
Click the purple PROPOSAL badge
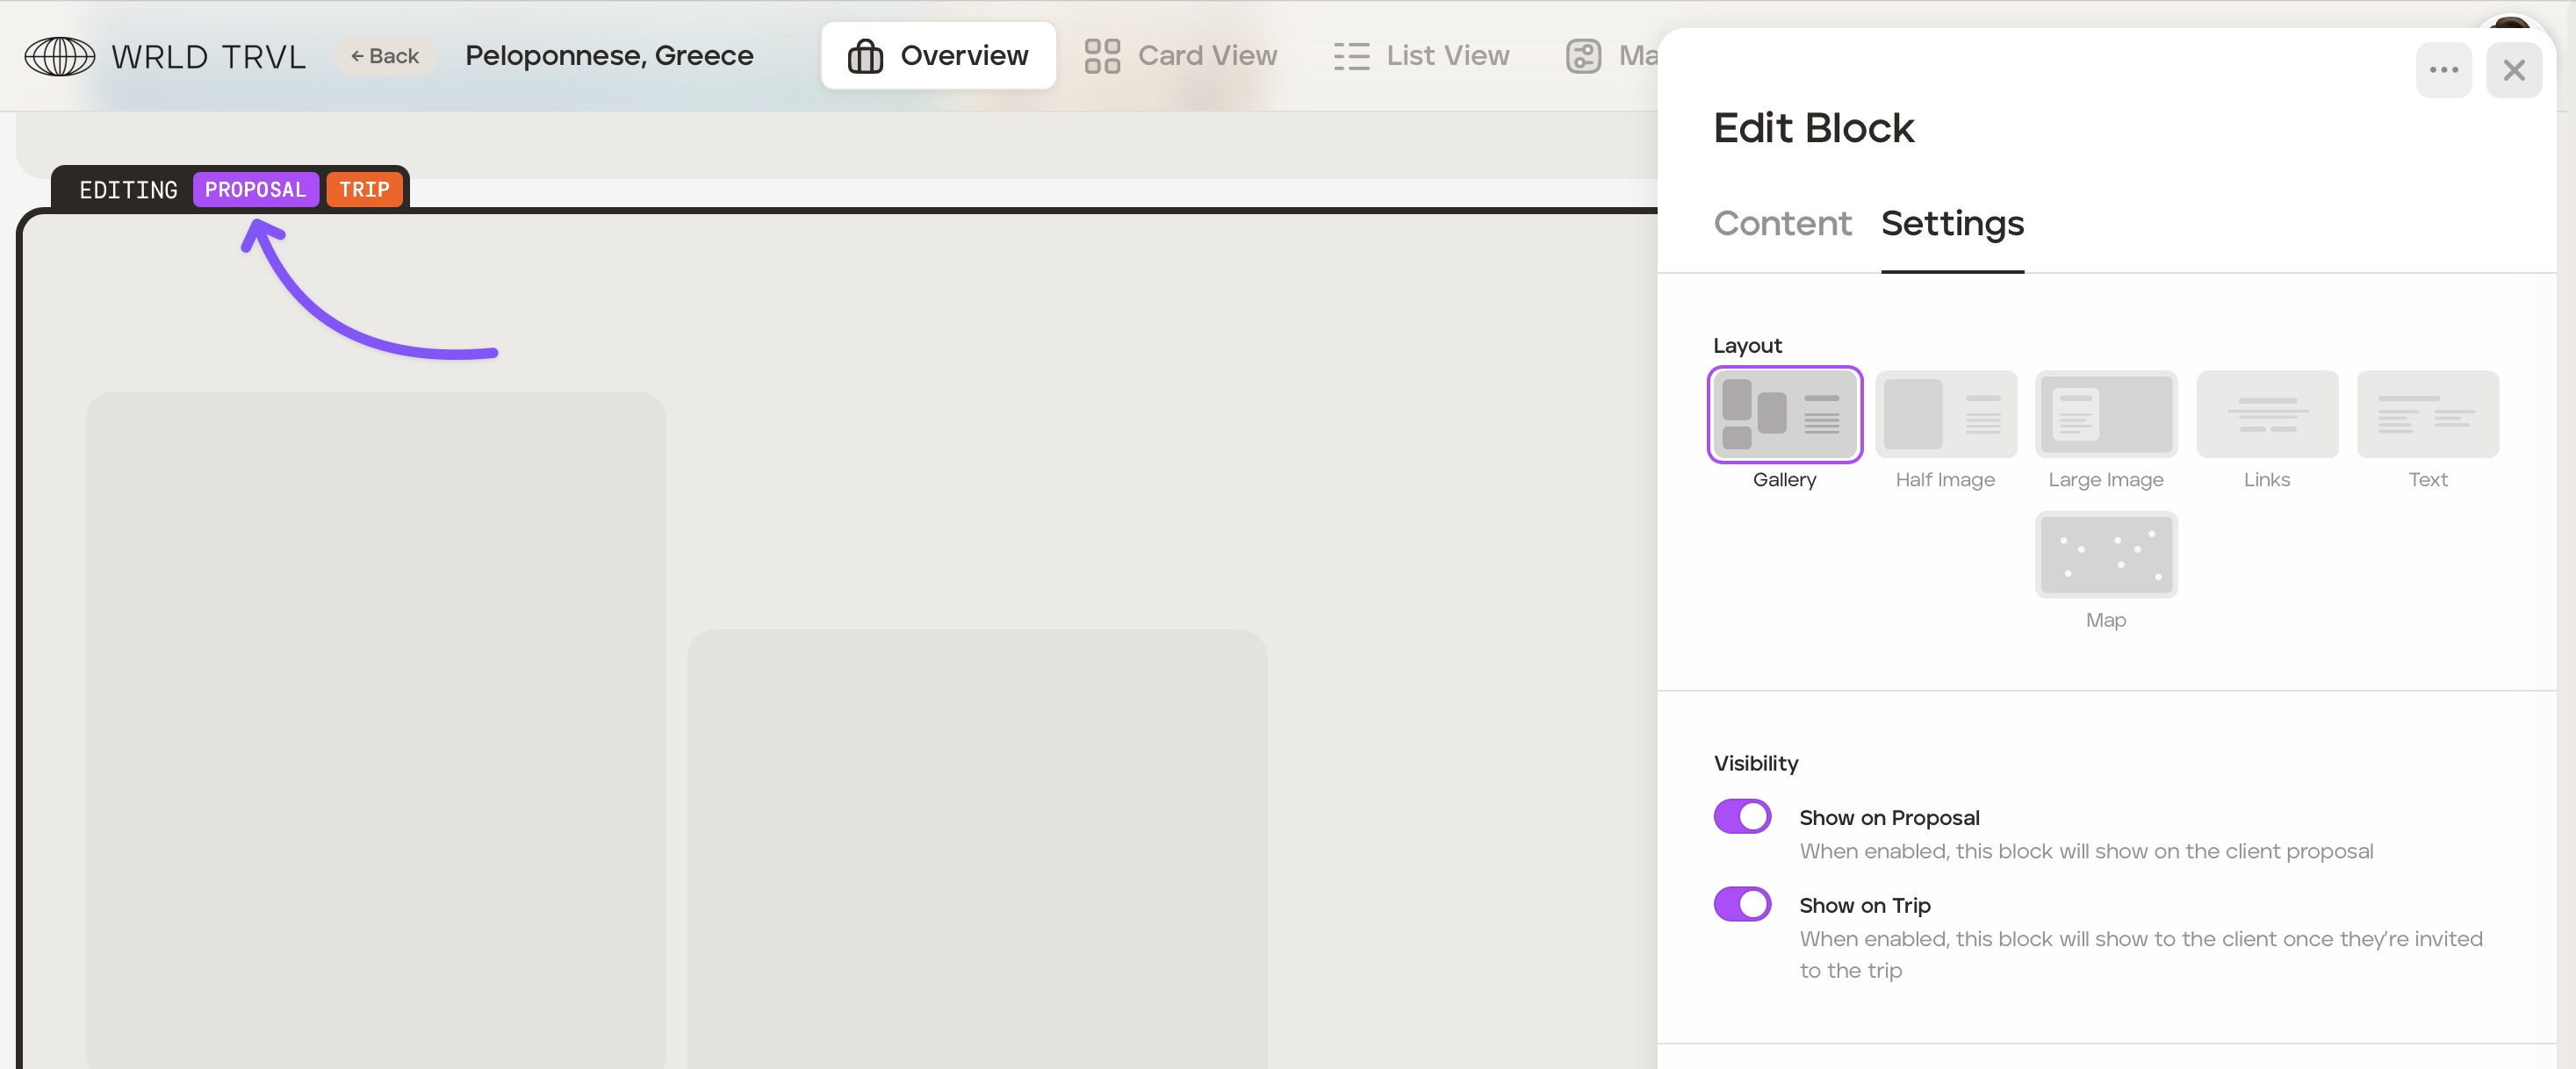pos(255,190)
